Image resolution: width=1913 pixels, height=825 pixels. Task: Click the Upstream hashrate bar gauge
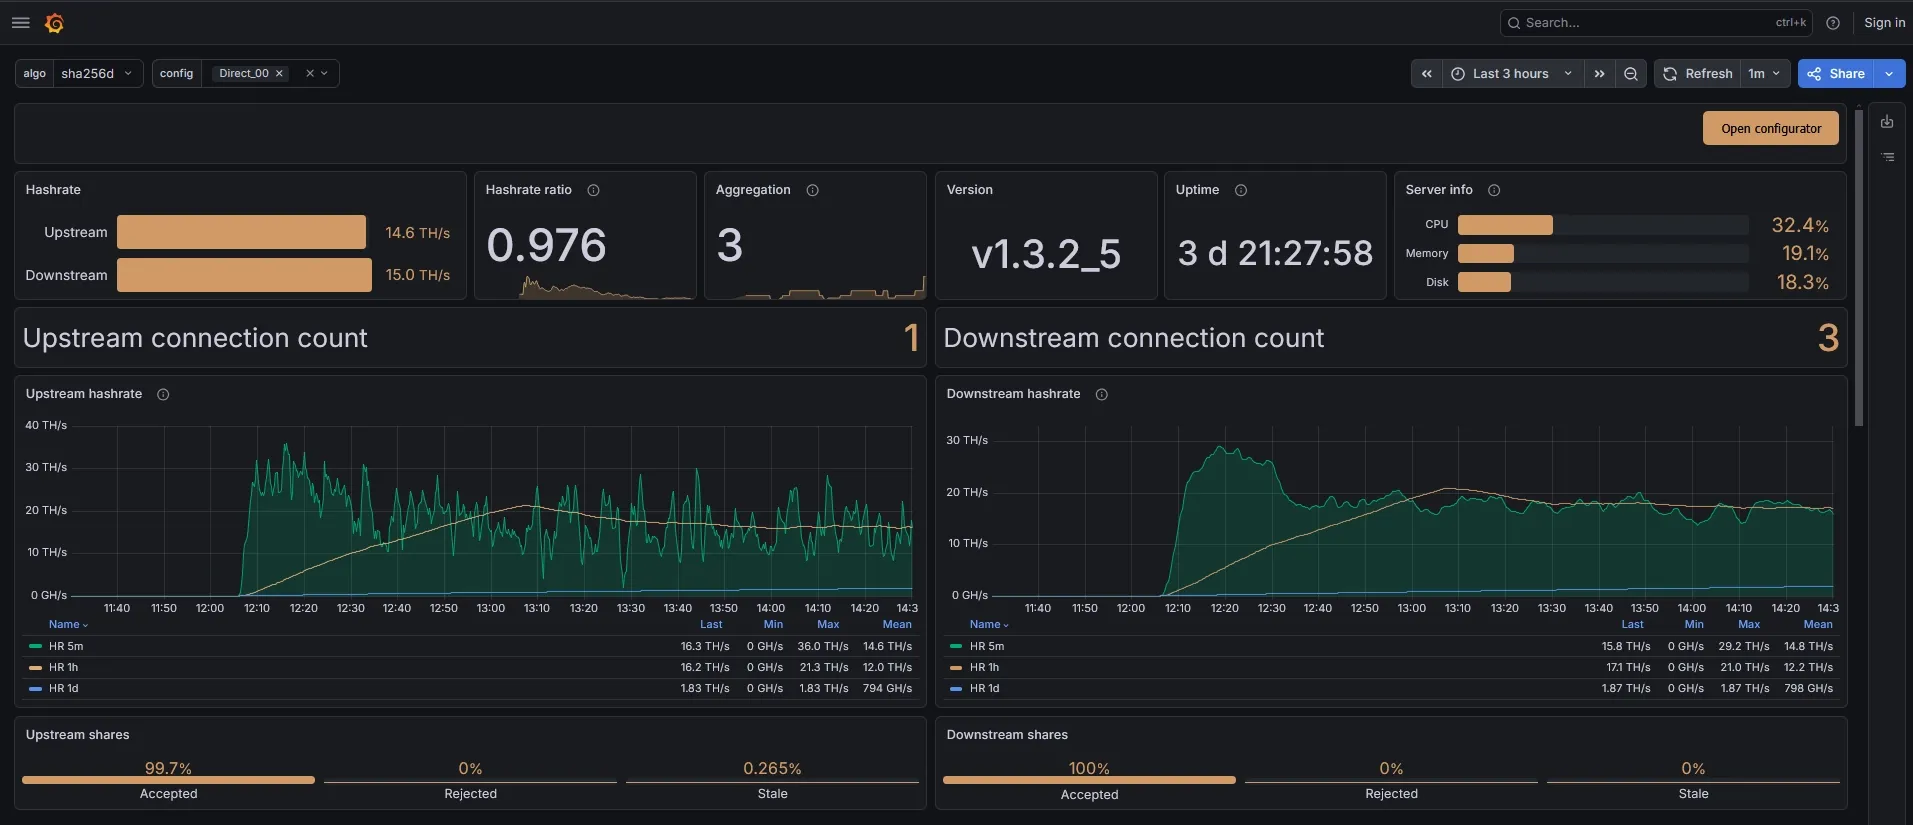241,232
